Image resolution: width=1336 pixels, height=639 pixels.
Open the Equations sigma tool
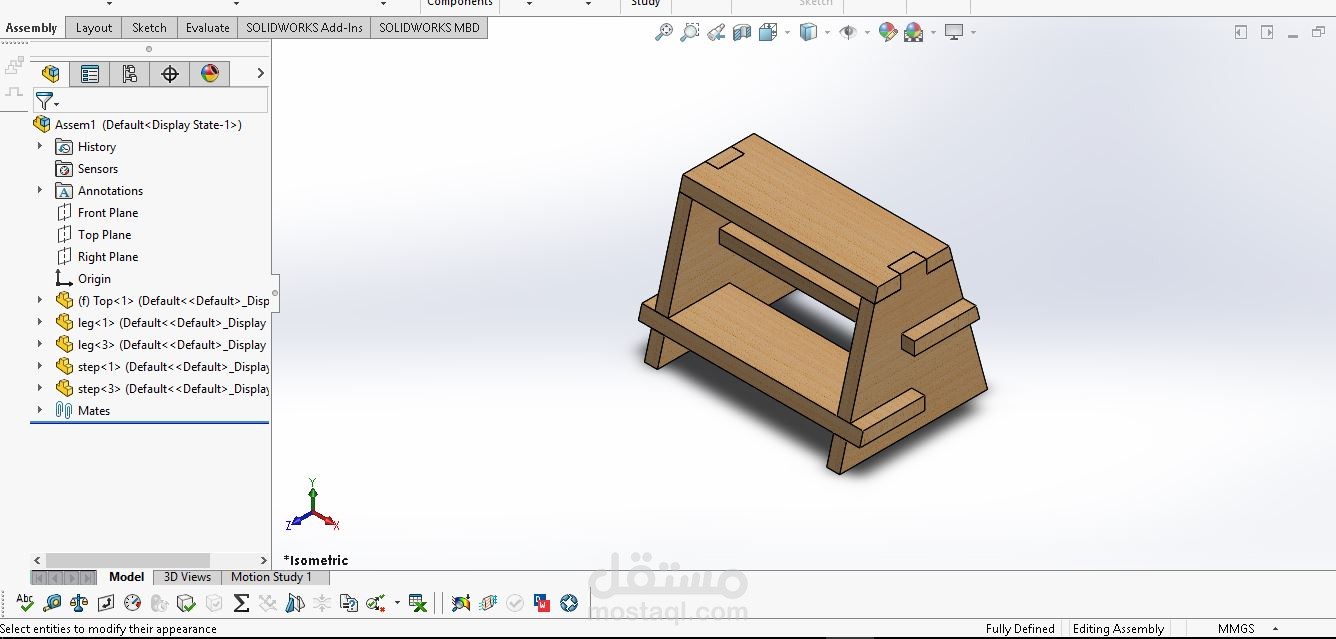point(241,603)
